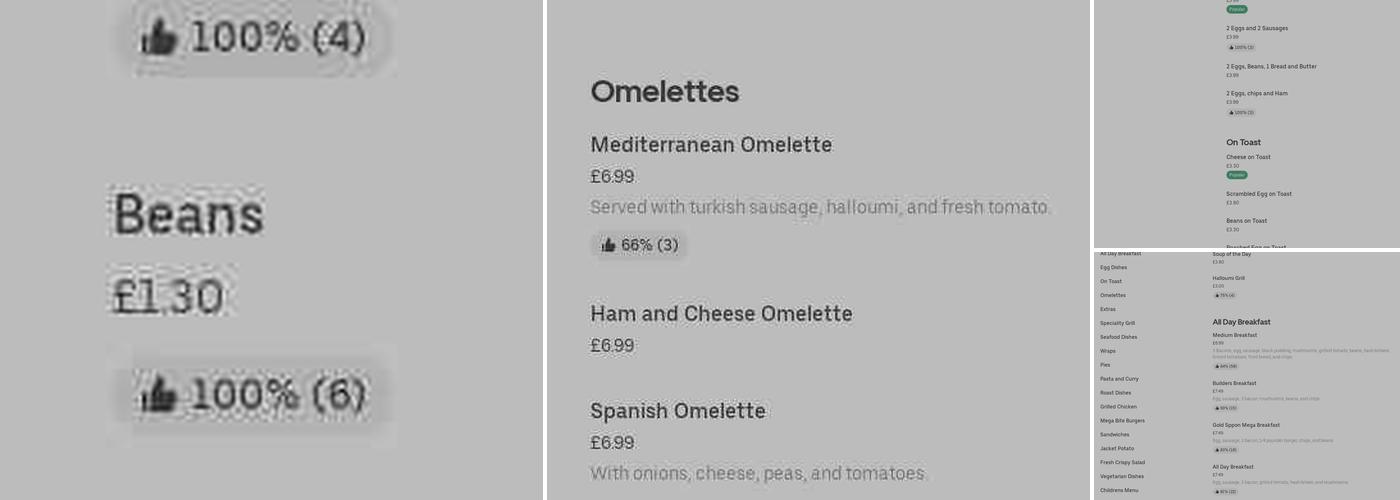The image size is (1400, 500).
Task: Click the Popular badge under Cheese on Toast
Action: coord(1237,175)
